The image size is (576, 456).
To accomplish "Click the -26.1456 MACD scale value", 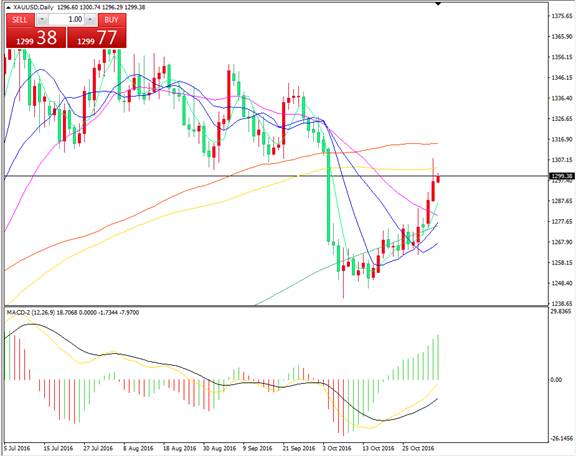I will coord(561,438).
